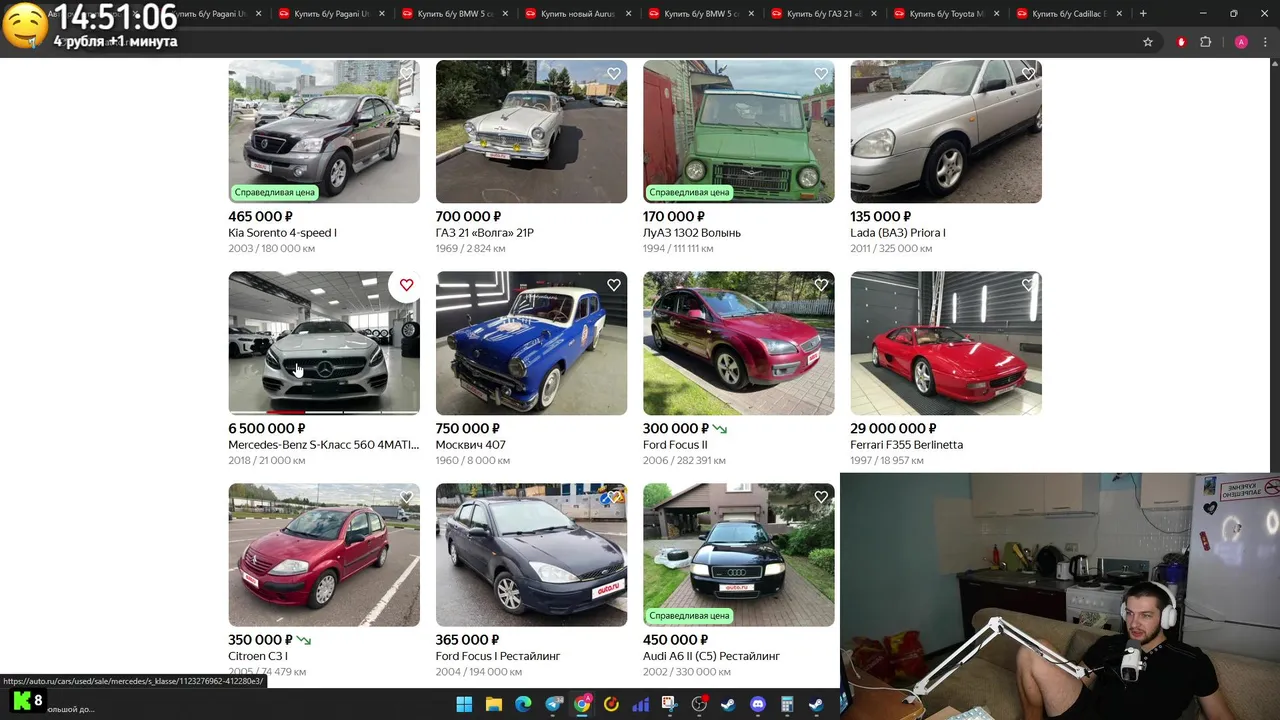This screenshot has width=1280, height=720.
Task: Click the 6 500 000 ₽ Mercedes price
Action: click(266, 428)
